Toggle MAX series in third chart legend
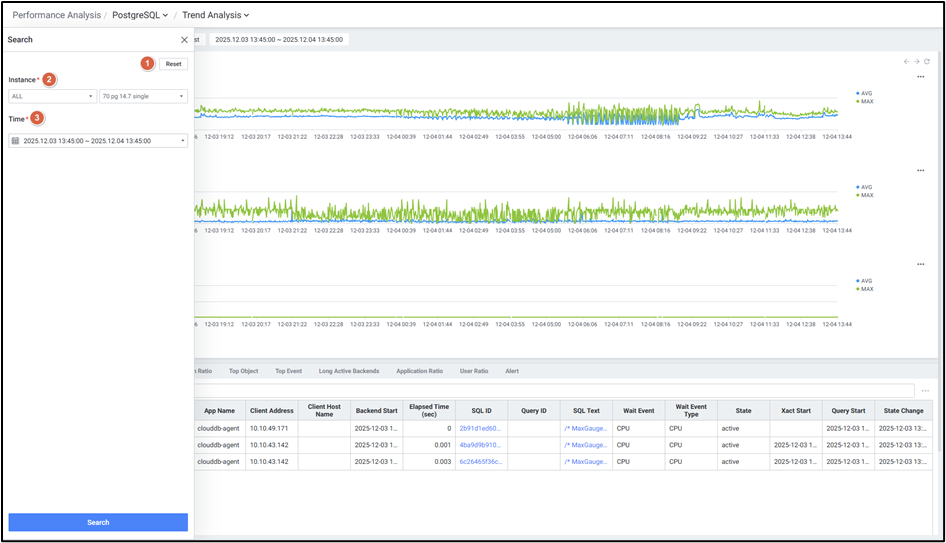This screenshot has width=946, height=543. (865, 289)
